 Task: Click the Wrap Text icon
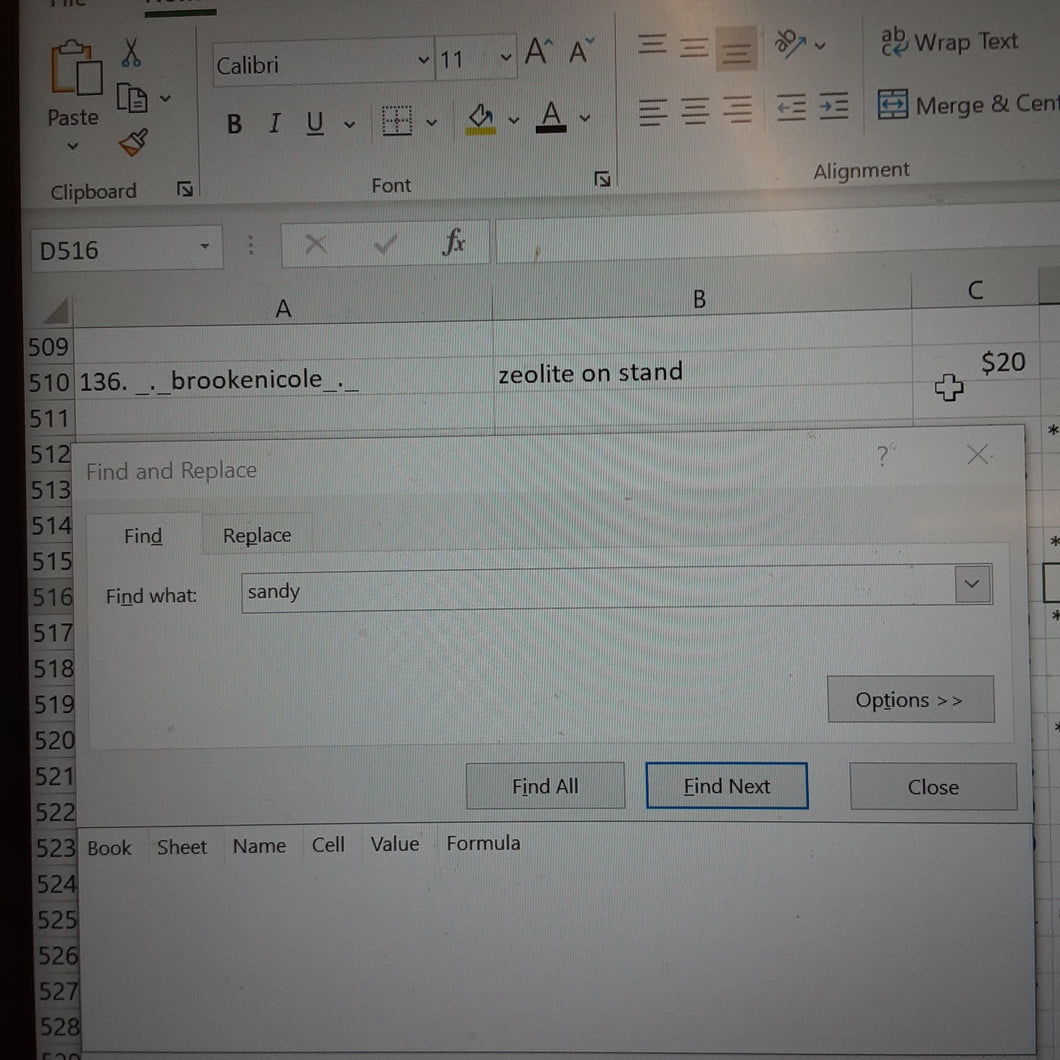coord(893,42)
